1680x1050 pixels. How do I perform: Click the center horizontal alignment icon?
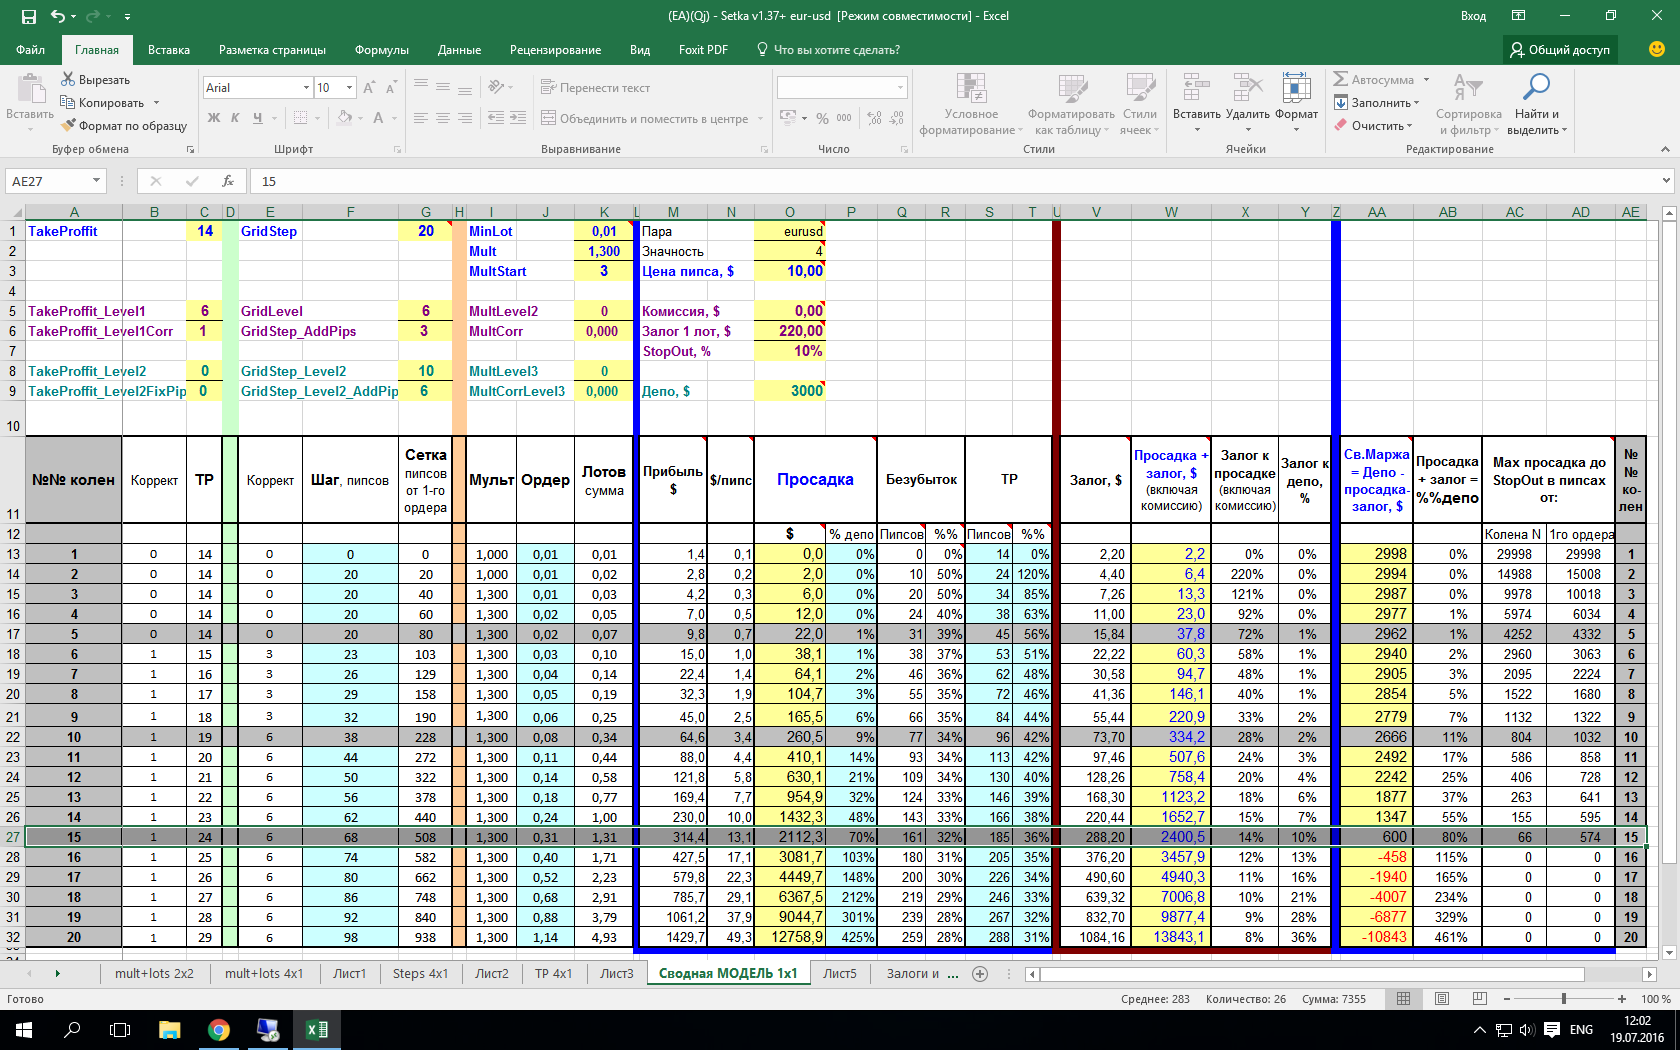pos(443,118)
